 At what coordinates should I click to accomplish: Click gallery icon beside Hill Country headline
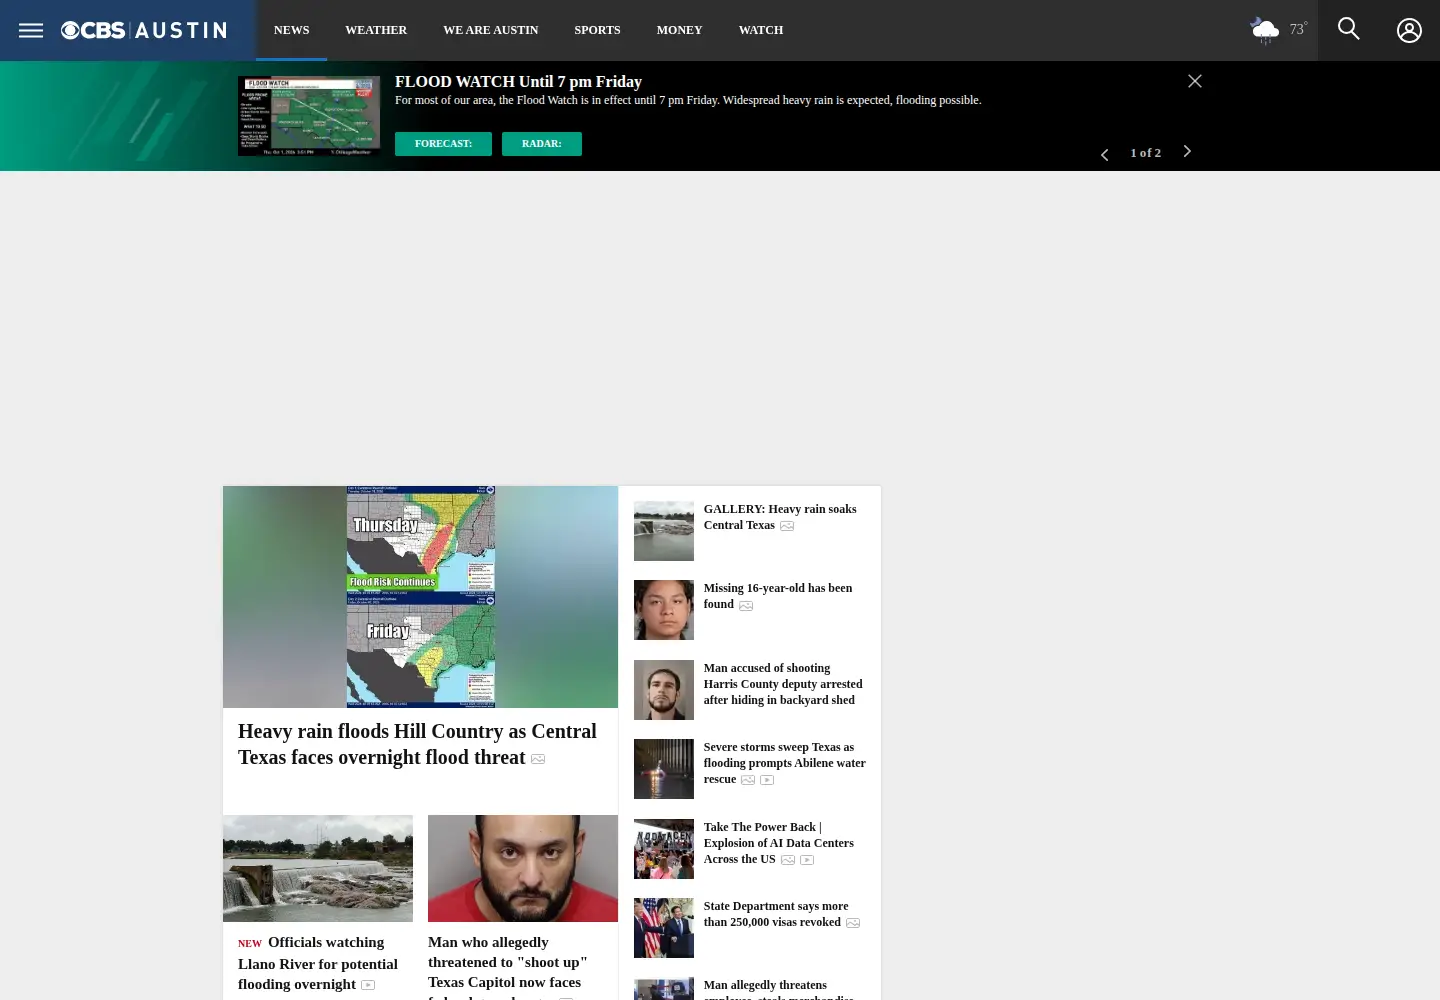538,759
